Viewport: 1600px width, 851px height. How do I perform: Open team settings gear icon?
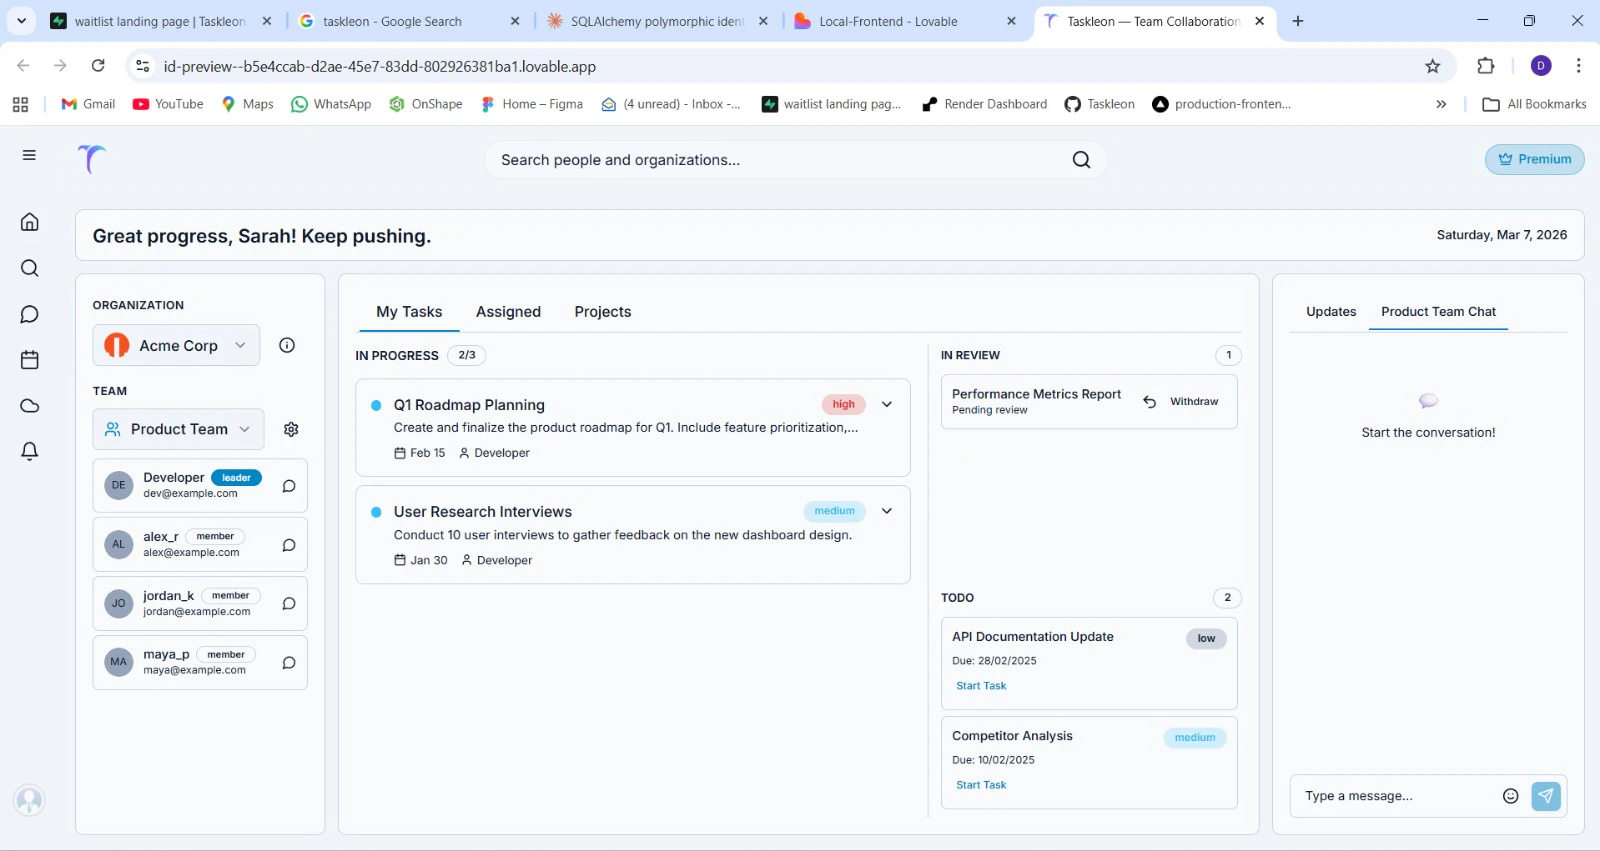click(x=291, y=429)
